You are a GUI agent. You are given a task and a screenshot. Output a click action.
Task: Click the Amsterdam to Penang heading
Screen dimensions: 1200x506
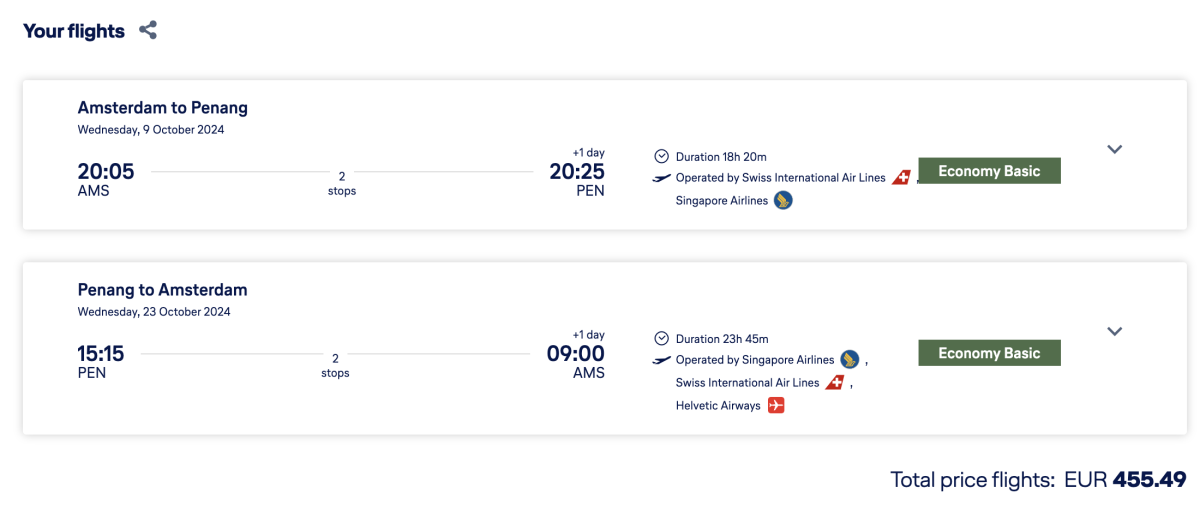163,107
